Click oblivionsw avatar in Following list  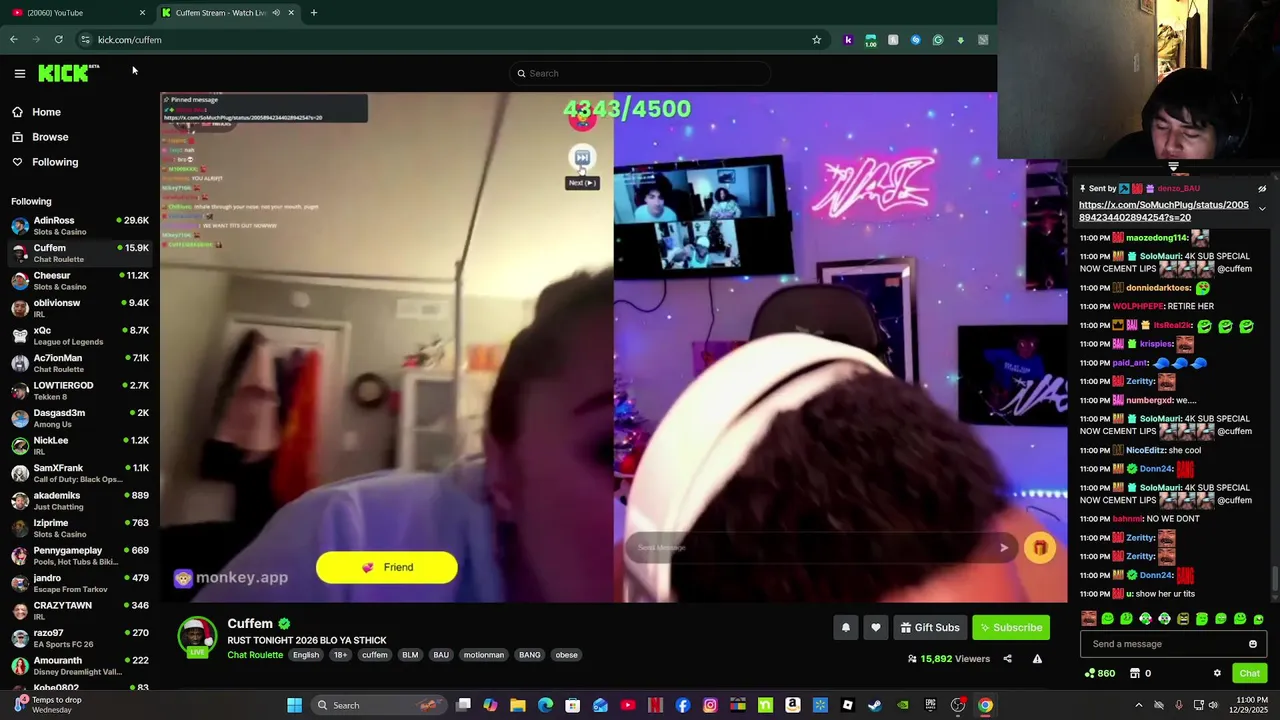[x=20, y=308]
